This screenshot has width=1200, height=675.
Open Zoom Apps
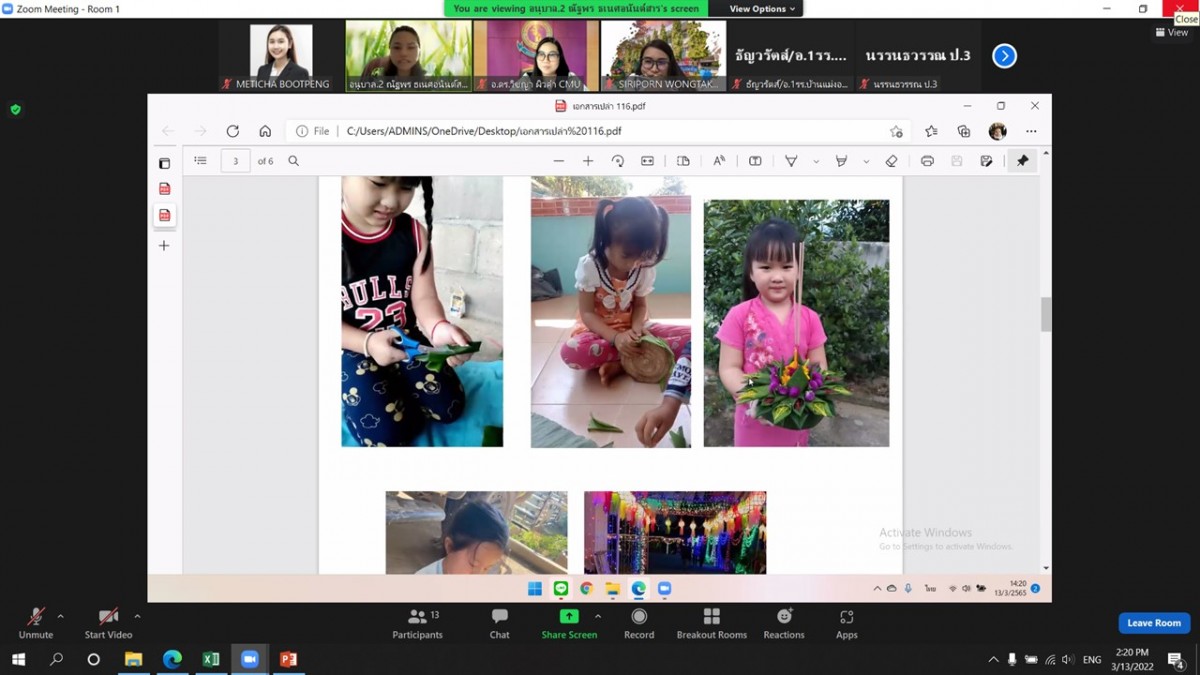point(847,623)
